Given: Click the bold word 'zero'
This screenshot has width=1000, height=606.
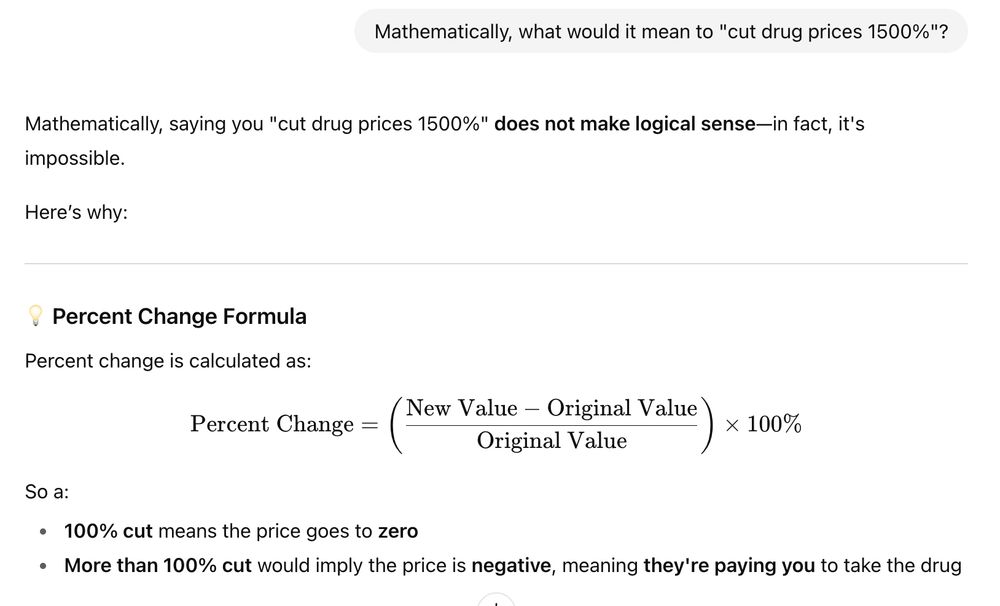Looking at the screenshot, I should point(398,531).
